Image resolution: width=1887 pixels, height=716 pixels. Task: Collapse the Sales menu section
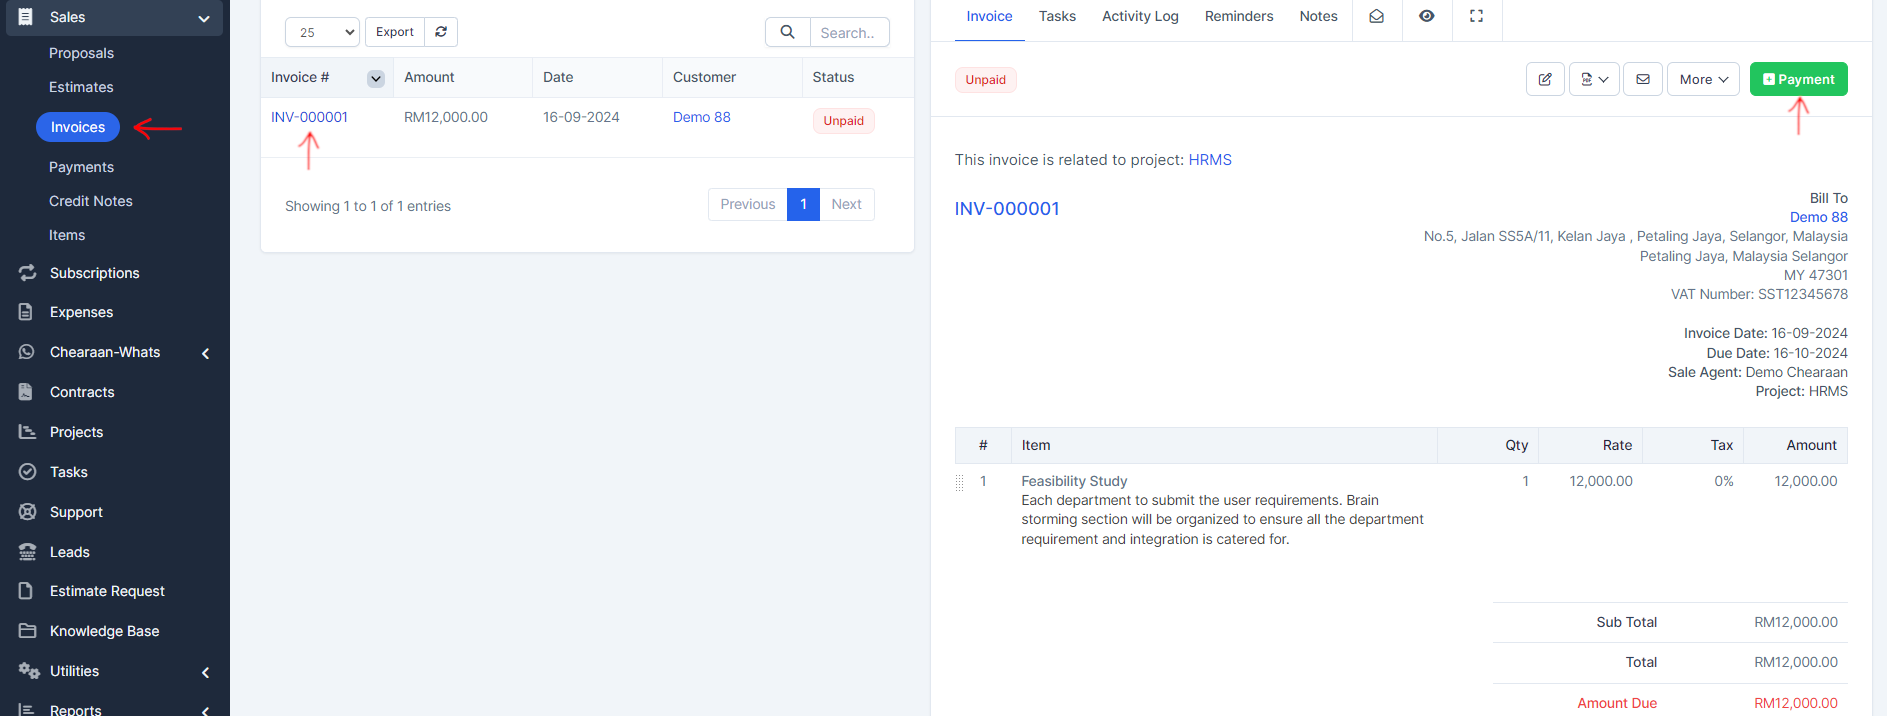(204, 18)
